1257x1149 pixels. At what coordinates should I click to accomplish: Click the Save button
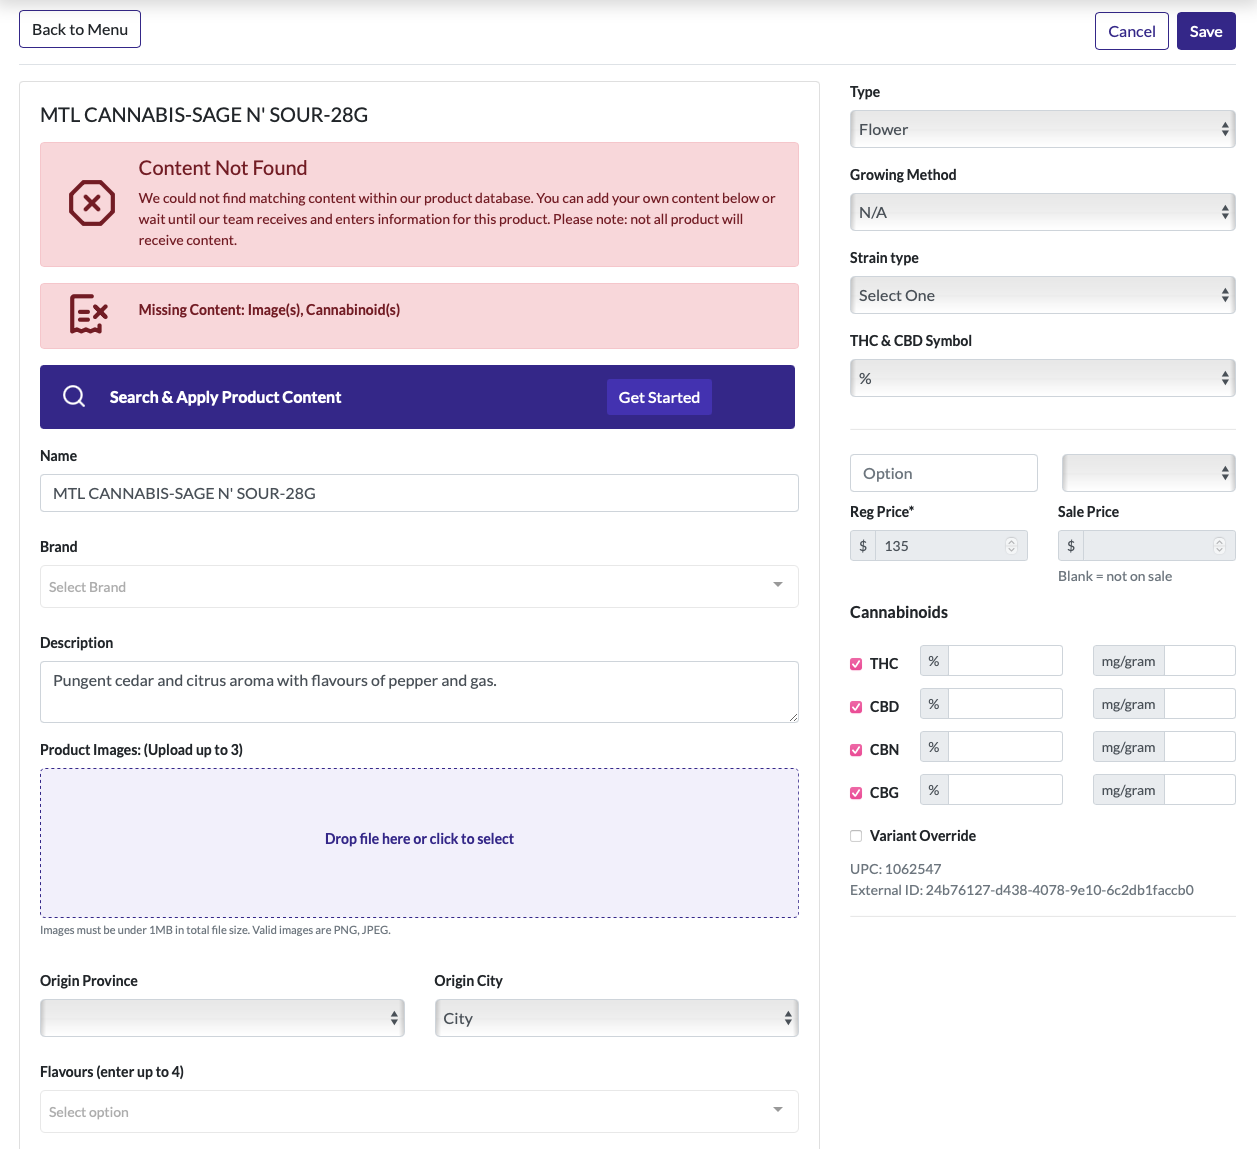pyautogui.click(x=1206, y=31)
